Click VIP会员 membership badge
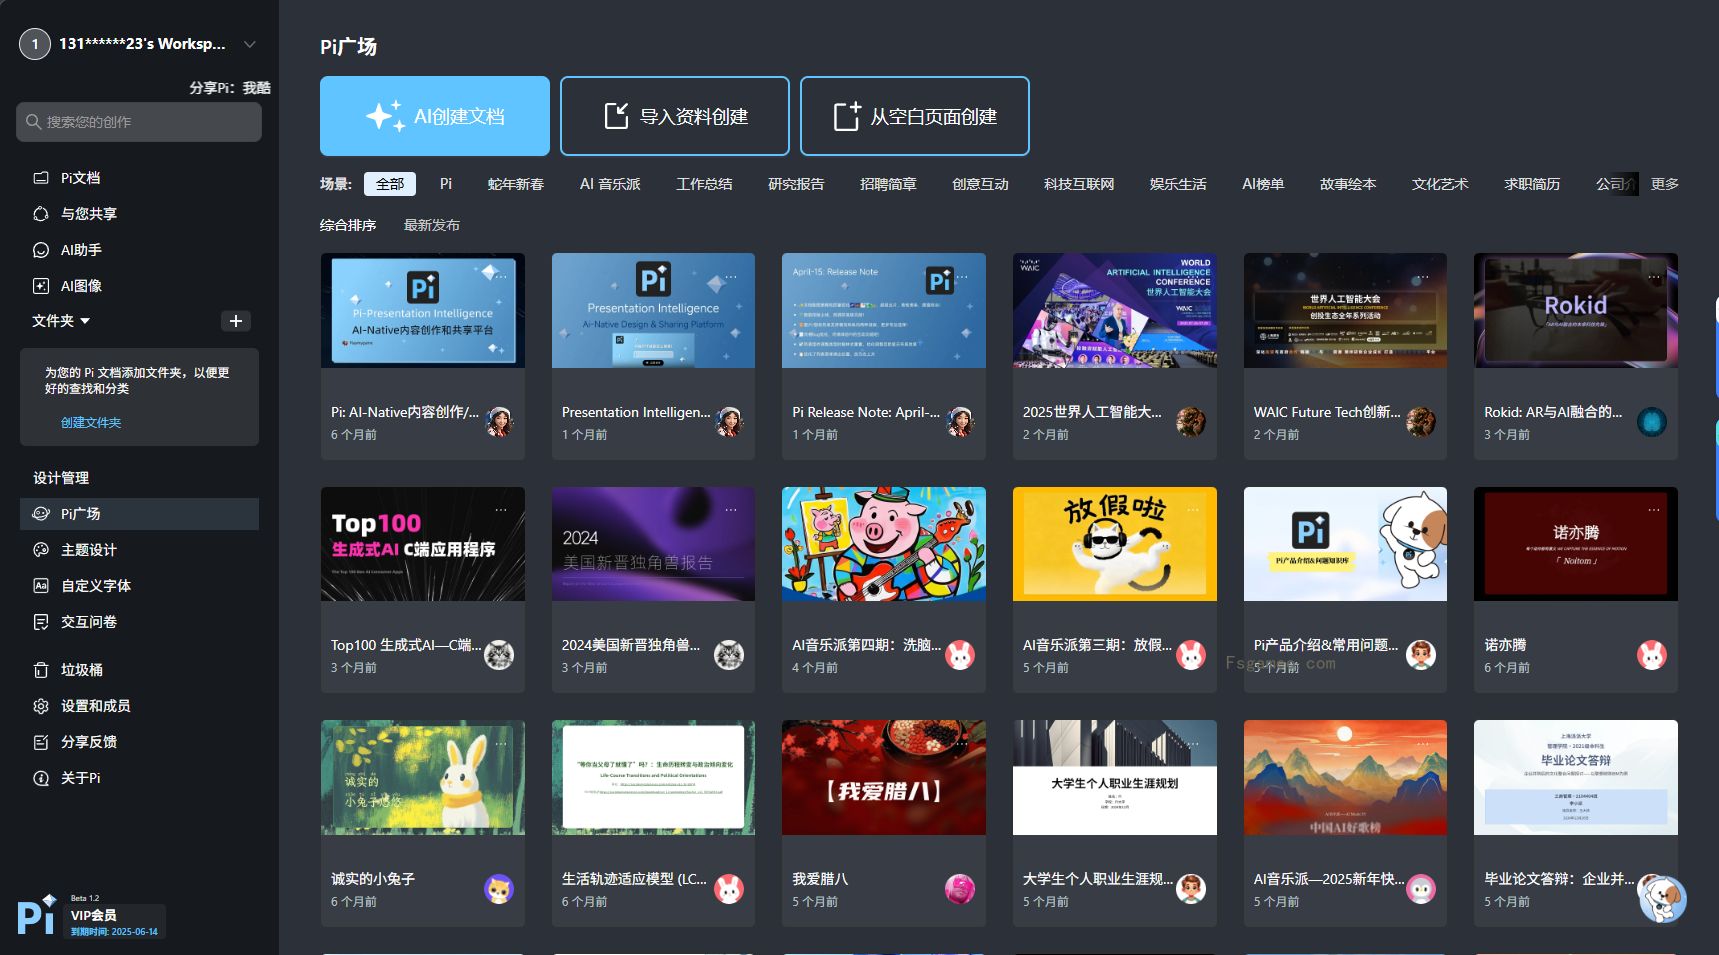1719x955 pixels. pyautogui.click(x=115, y=921)
